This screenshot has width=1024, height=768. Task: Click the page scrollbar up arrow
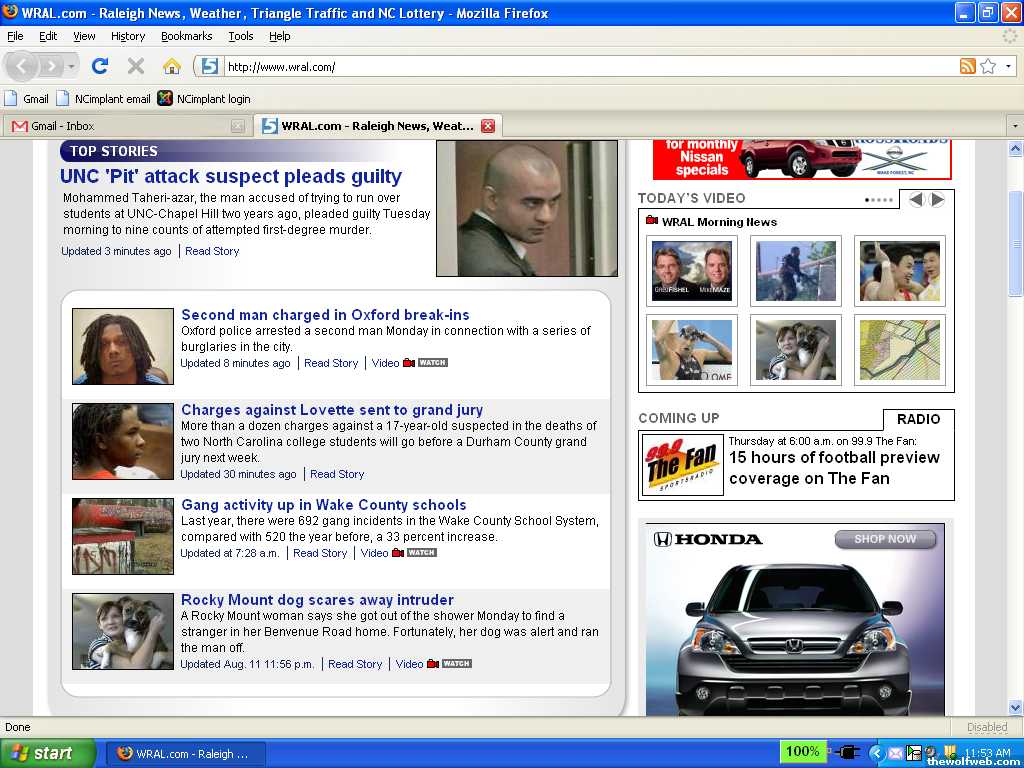click(x=1016, y=149)
